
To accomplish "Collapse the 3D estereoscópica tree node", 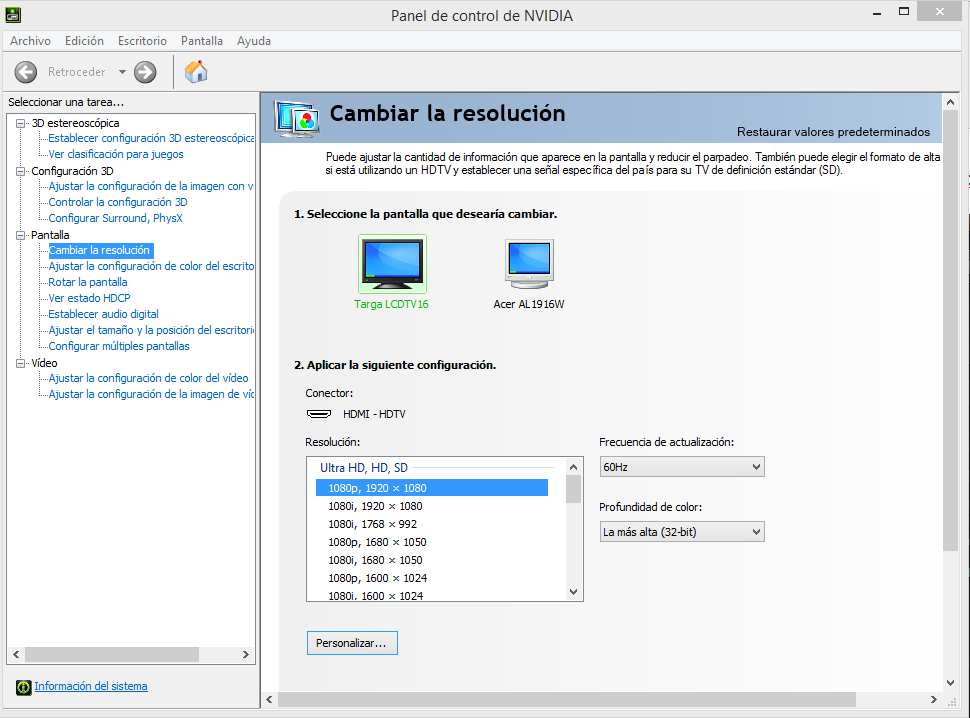I will 20,123.
